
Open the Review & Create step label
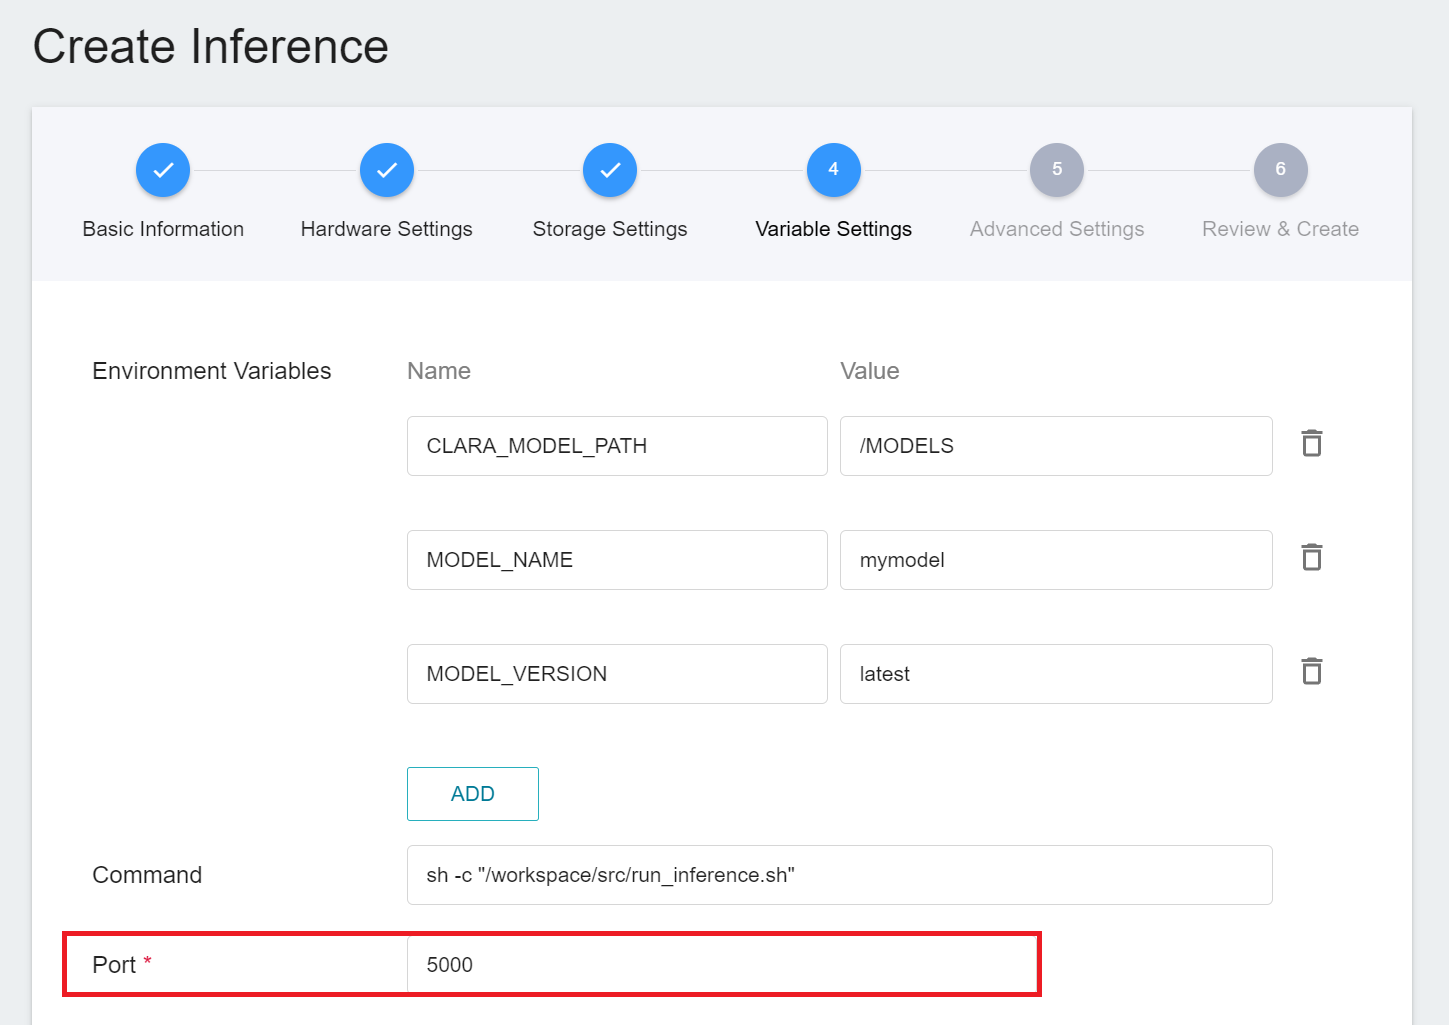pos(1280,229)
